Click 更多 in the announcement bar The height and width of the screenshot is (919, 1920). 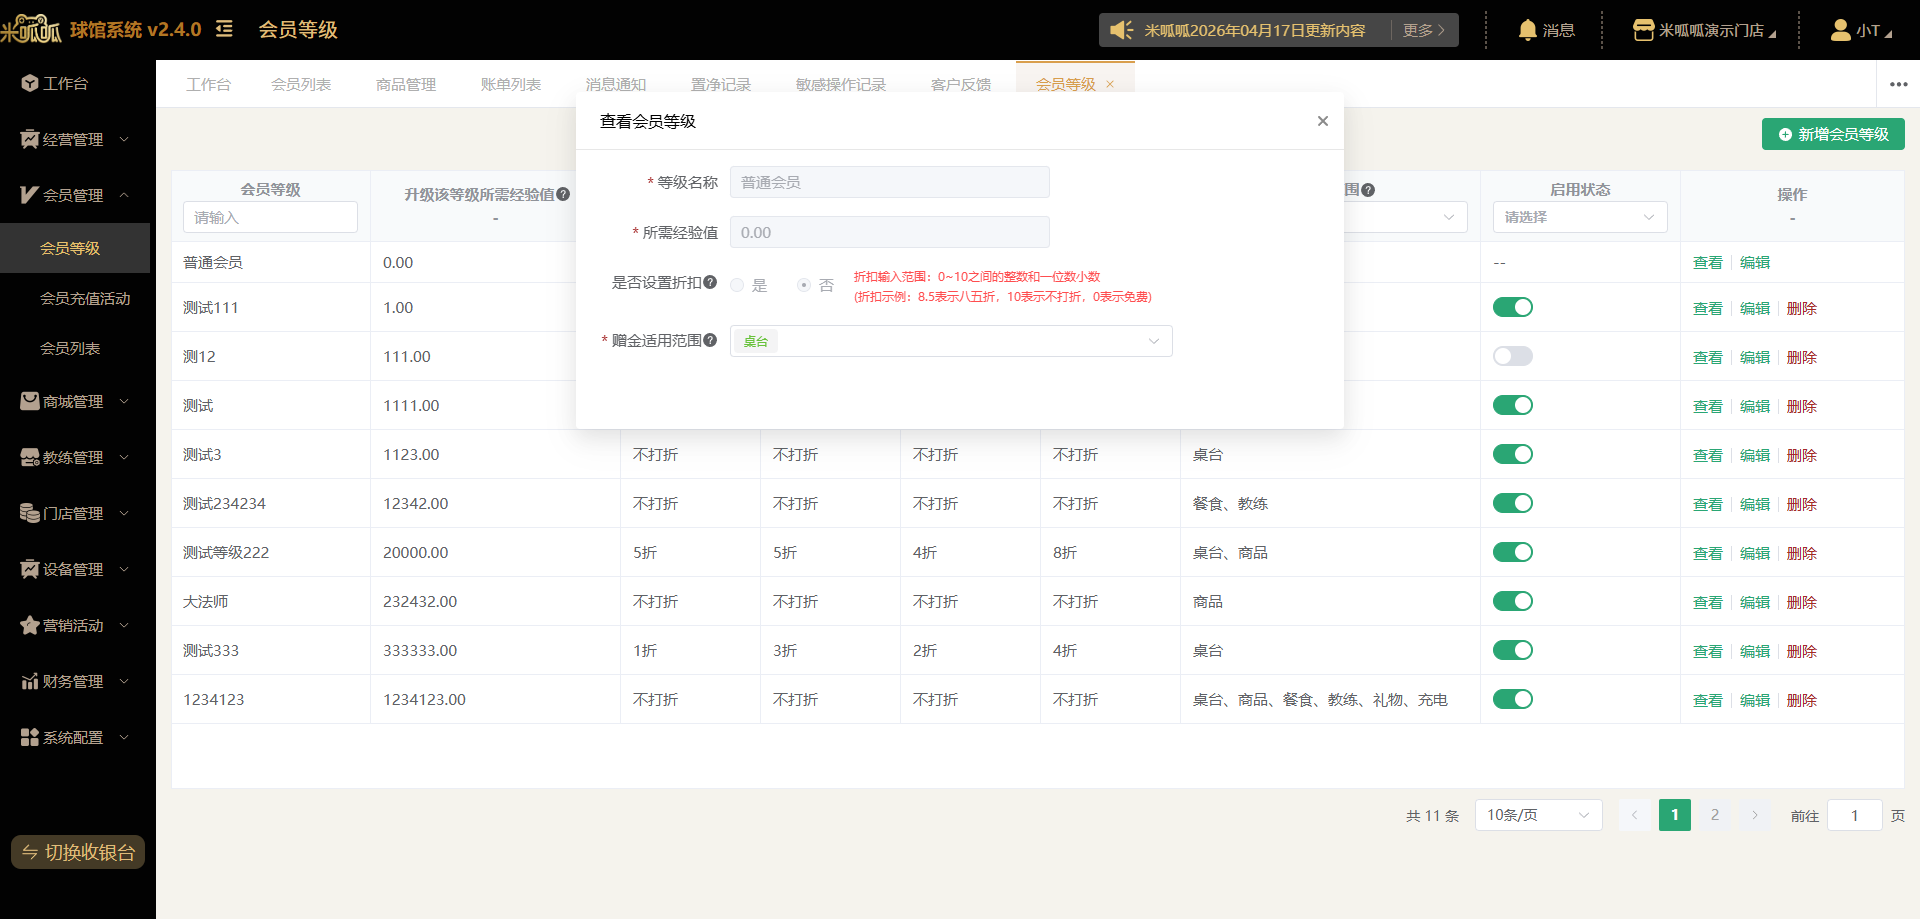pos(1423,30)
